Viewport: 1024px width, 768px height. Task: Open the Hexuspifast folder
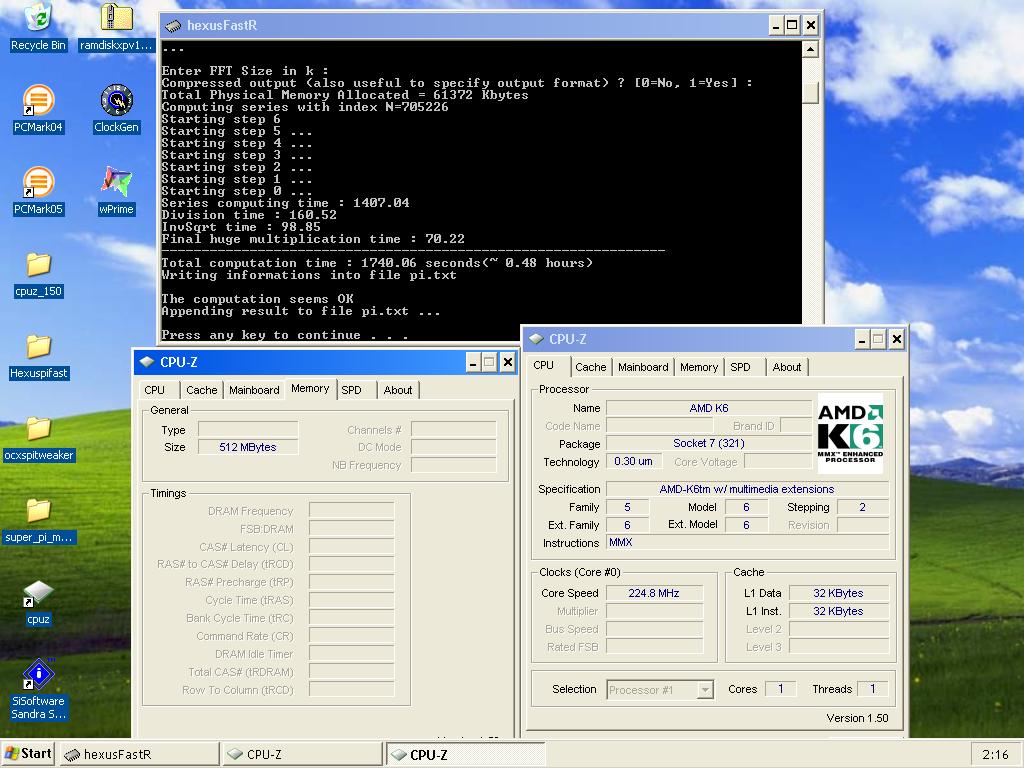39,346
